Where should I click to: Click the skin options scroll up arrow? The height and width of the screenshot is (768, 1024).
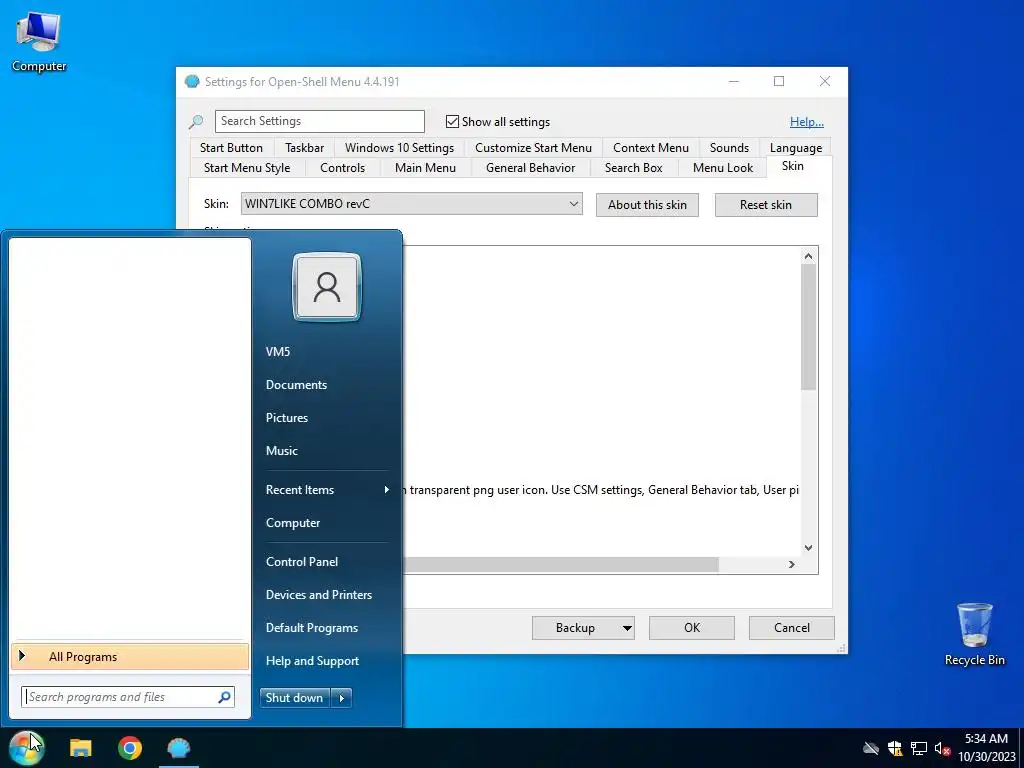[808, 256]
